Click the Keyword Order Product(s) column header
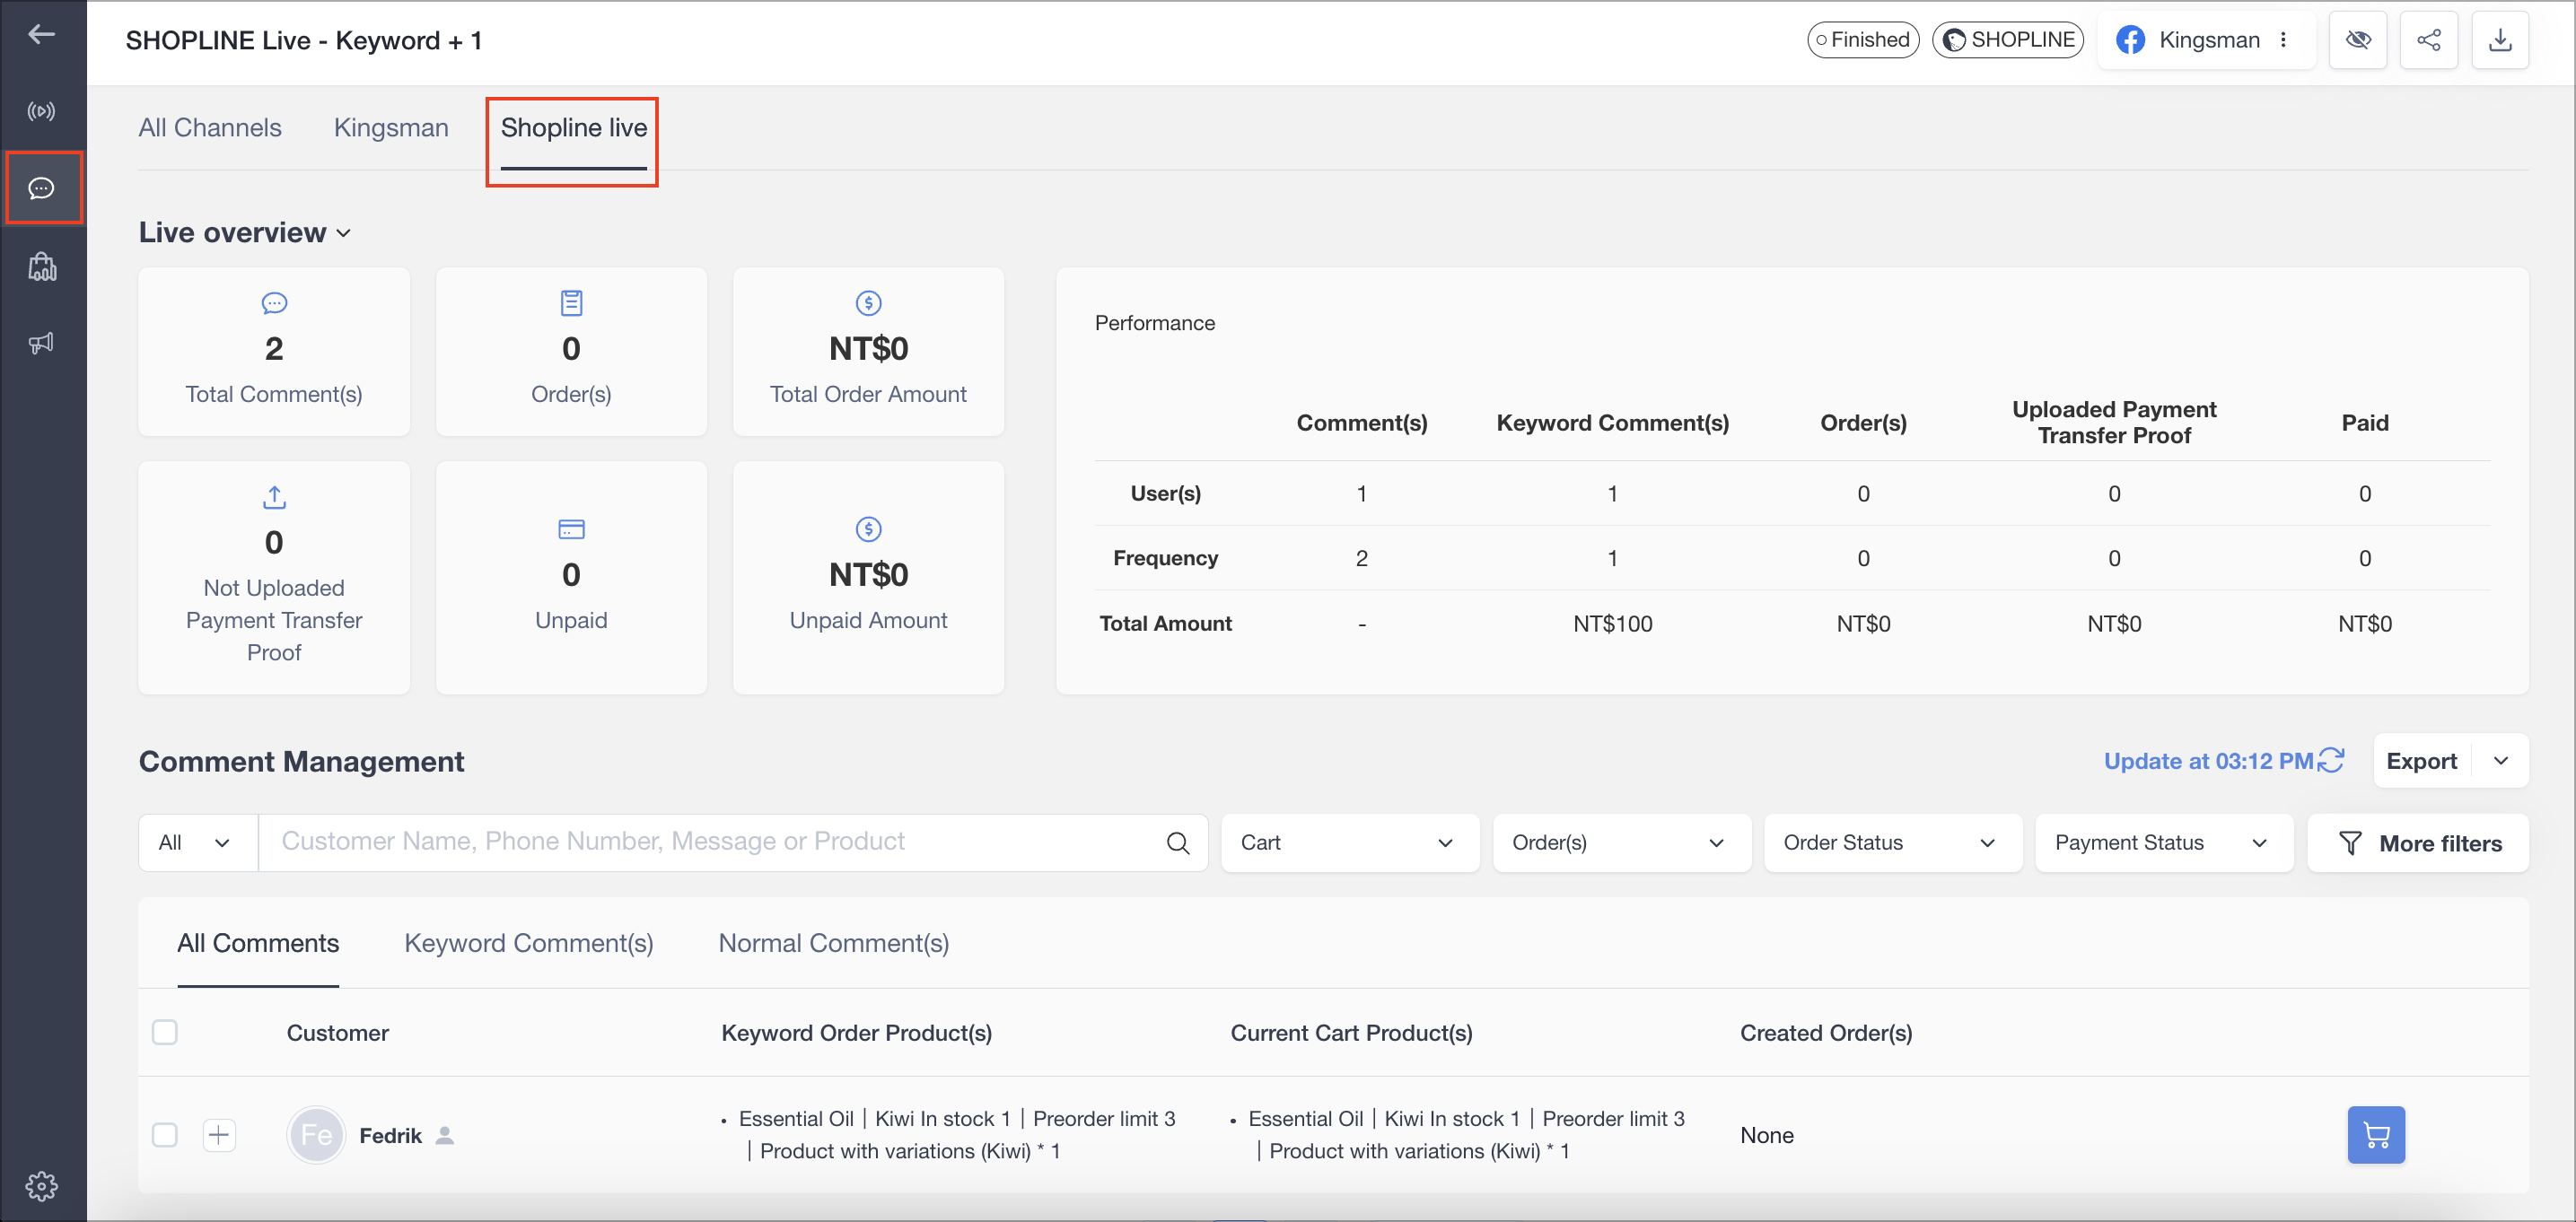 [x=856, y=1033]
